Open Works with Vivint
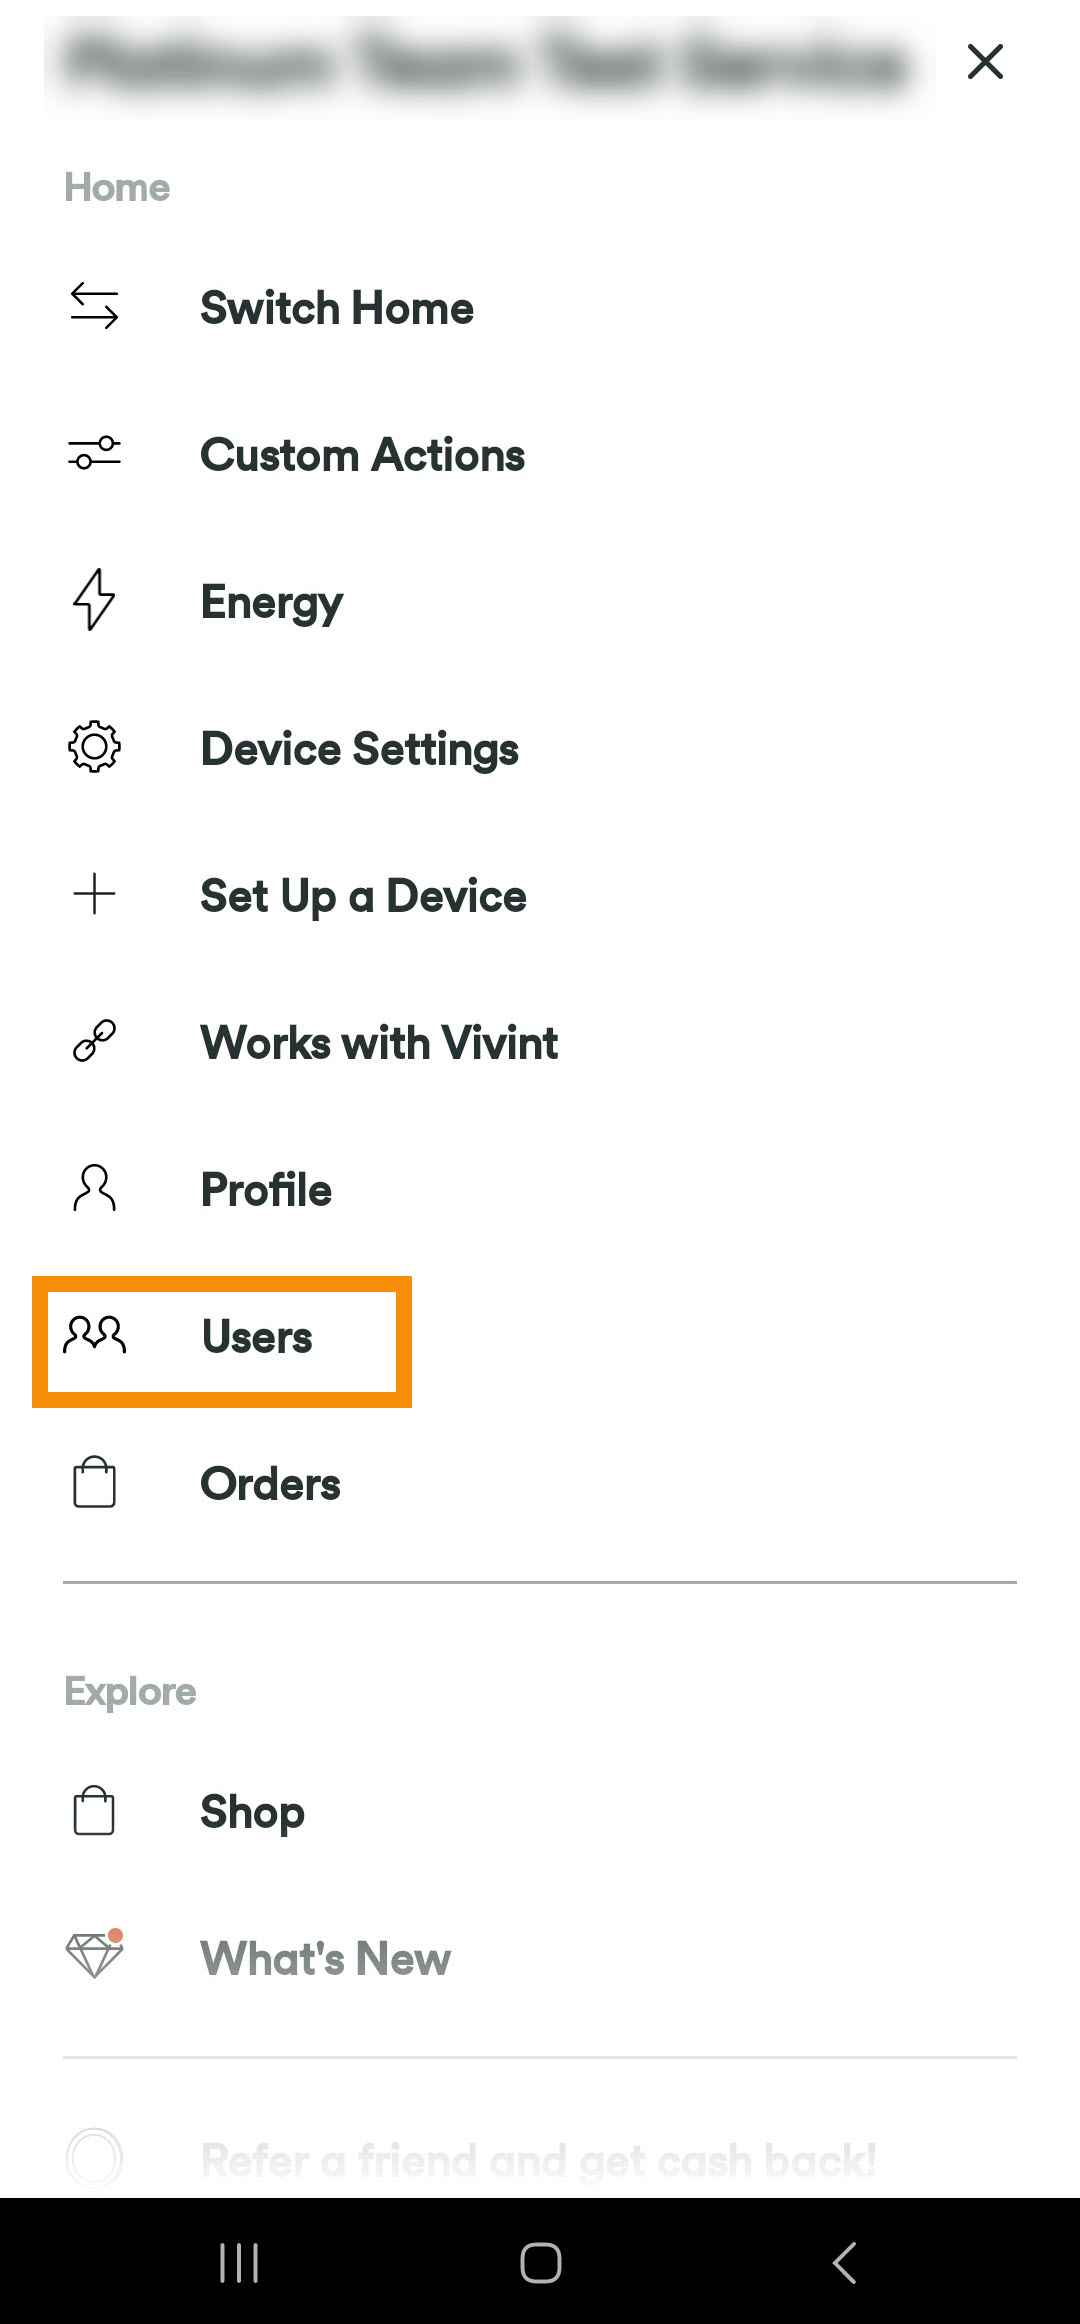 379,1042
